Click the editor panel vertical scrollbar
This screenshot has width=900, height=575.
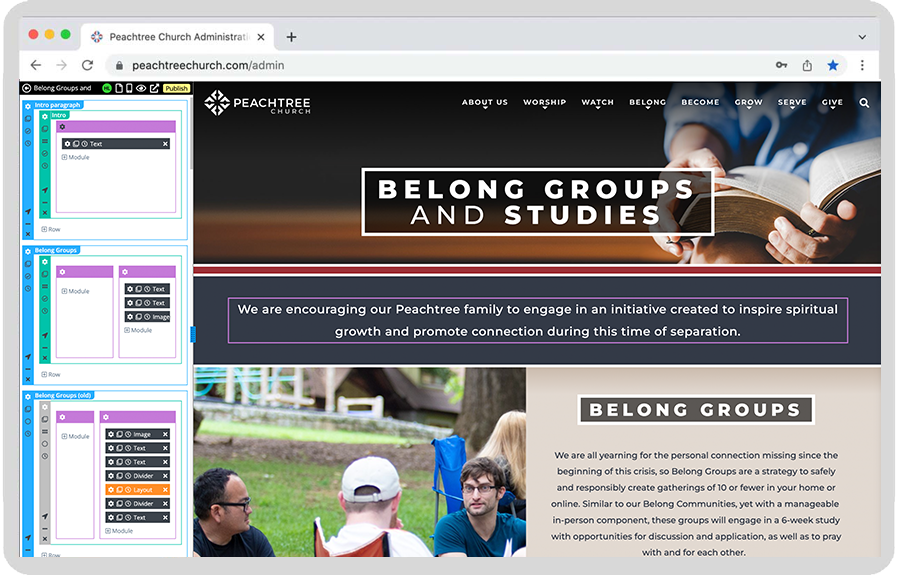pos(191,135)
